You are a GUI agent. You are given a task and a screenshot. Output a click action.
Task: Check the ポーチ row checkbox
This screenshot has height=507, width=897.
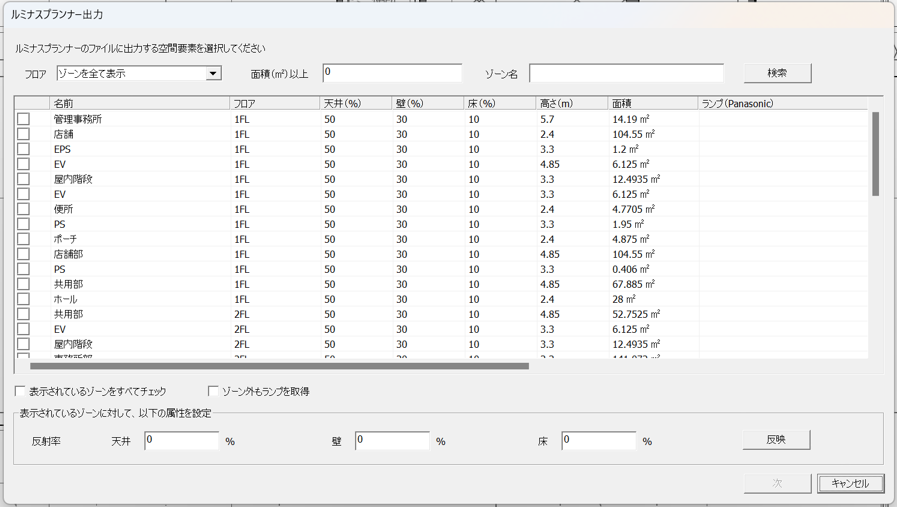(23, 239)
